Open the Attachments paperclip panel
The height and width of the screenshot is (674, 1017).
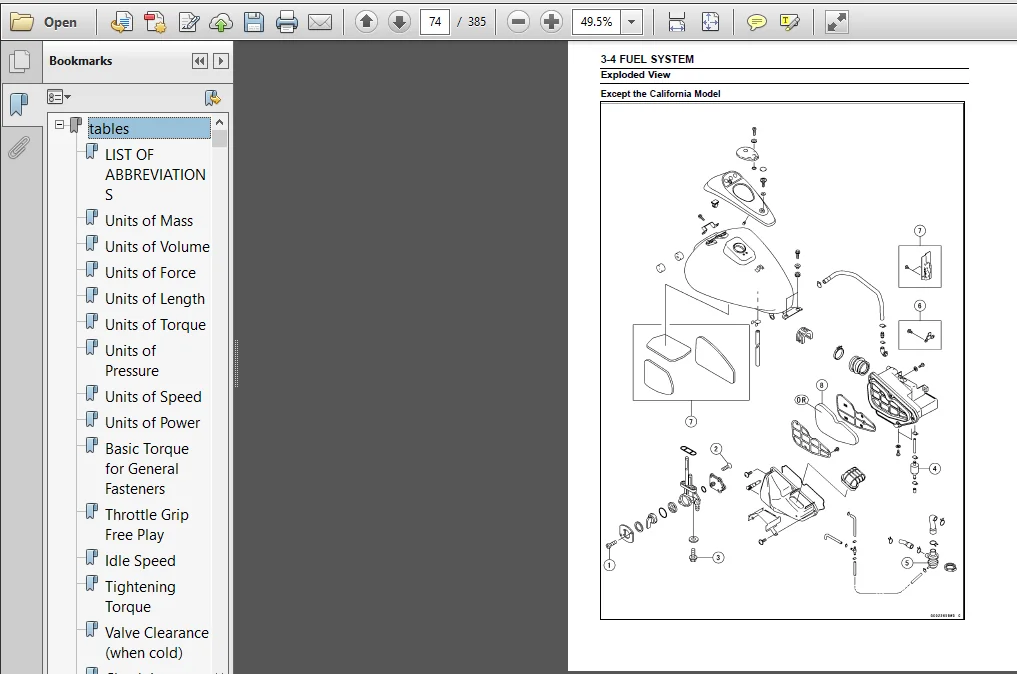[19, 148]
